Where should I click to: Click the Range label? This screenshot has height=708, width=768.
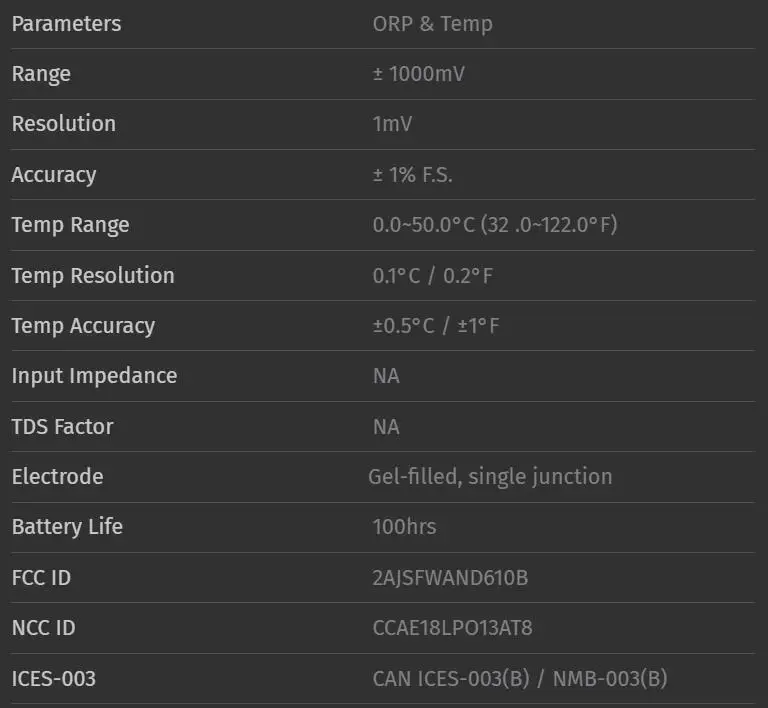[41, 74]
